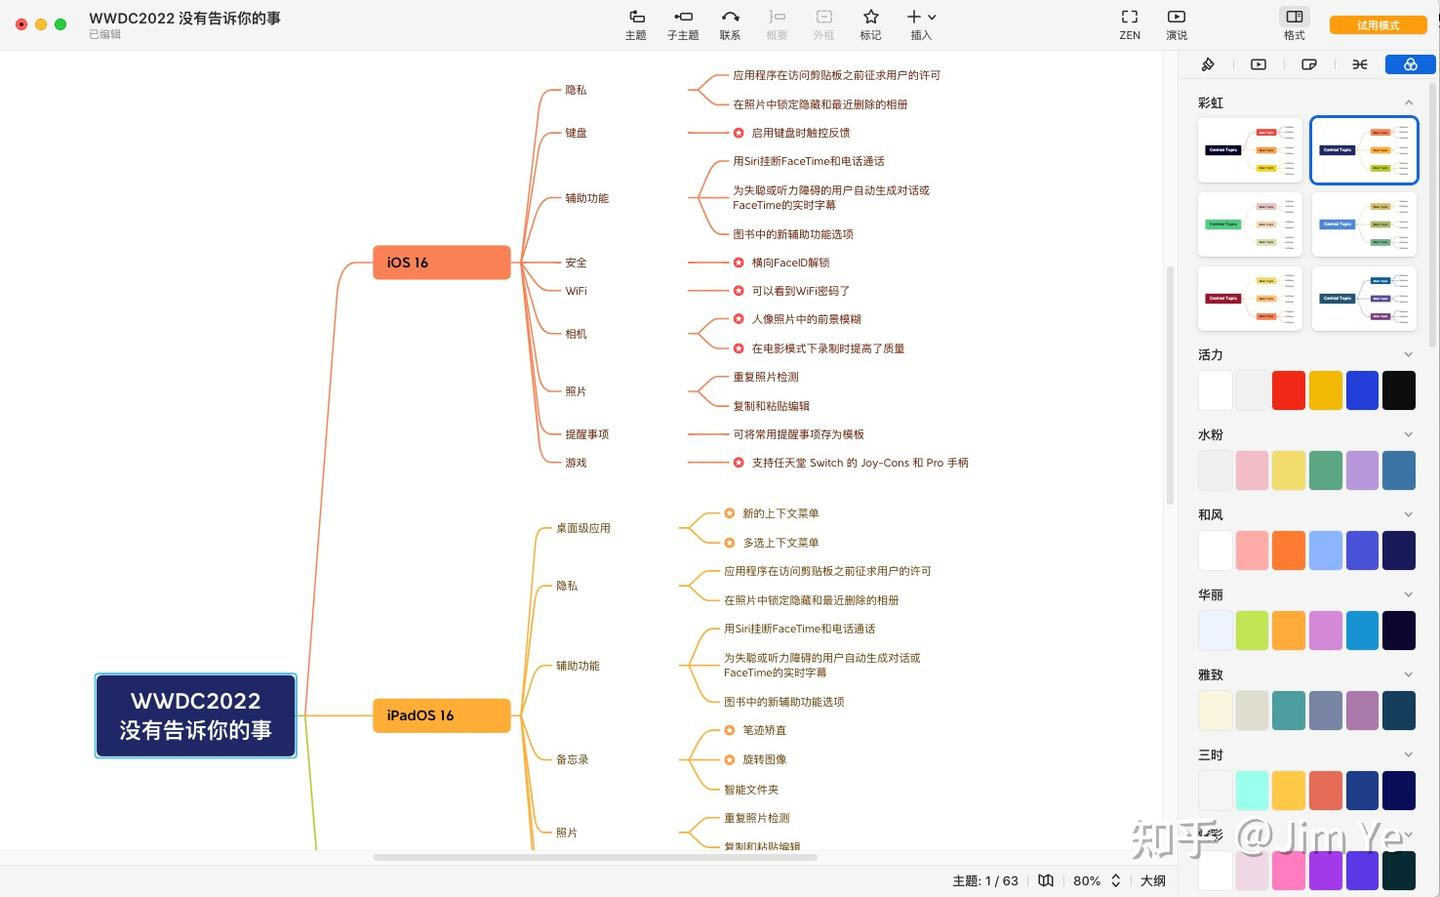Enter ZEN mode from the toolbar
This screenshot has width=1440, height=897.
[1129, 24]
